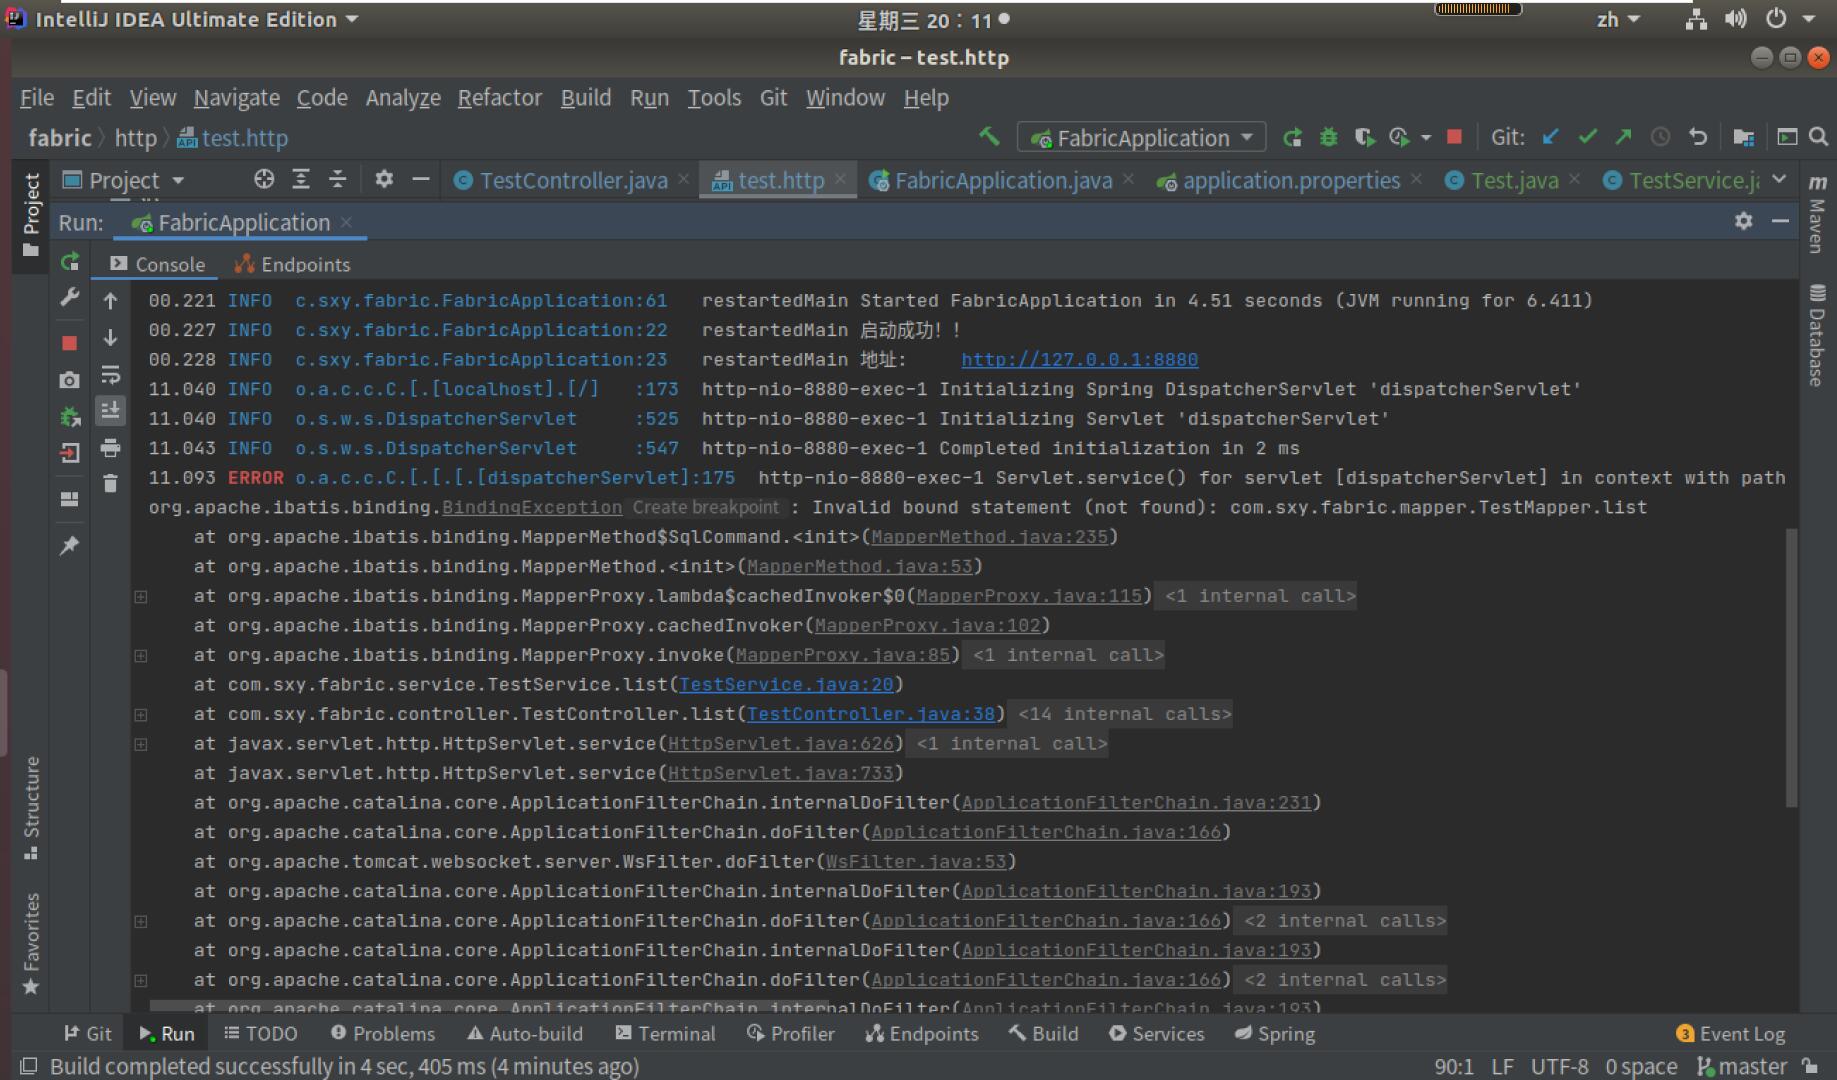This screenshot has height=1080, width=1837.
Task: Open TestService.java:20 link
Action: (x=786, y=684)
